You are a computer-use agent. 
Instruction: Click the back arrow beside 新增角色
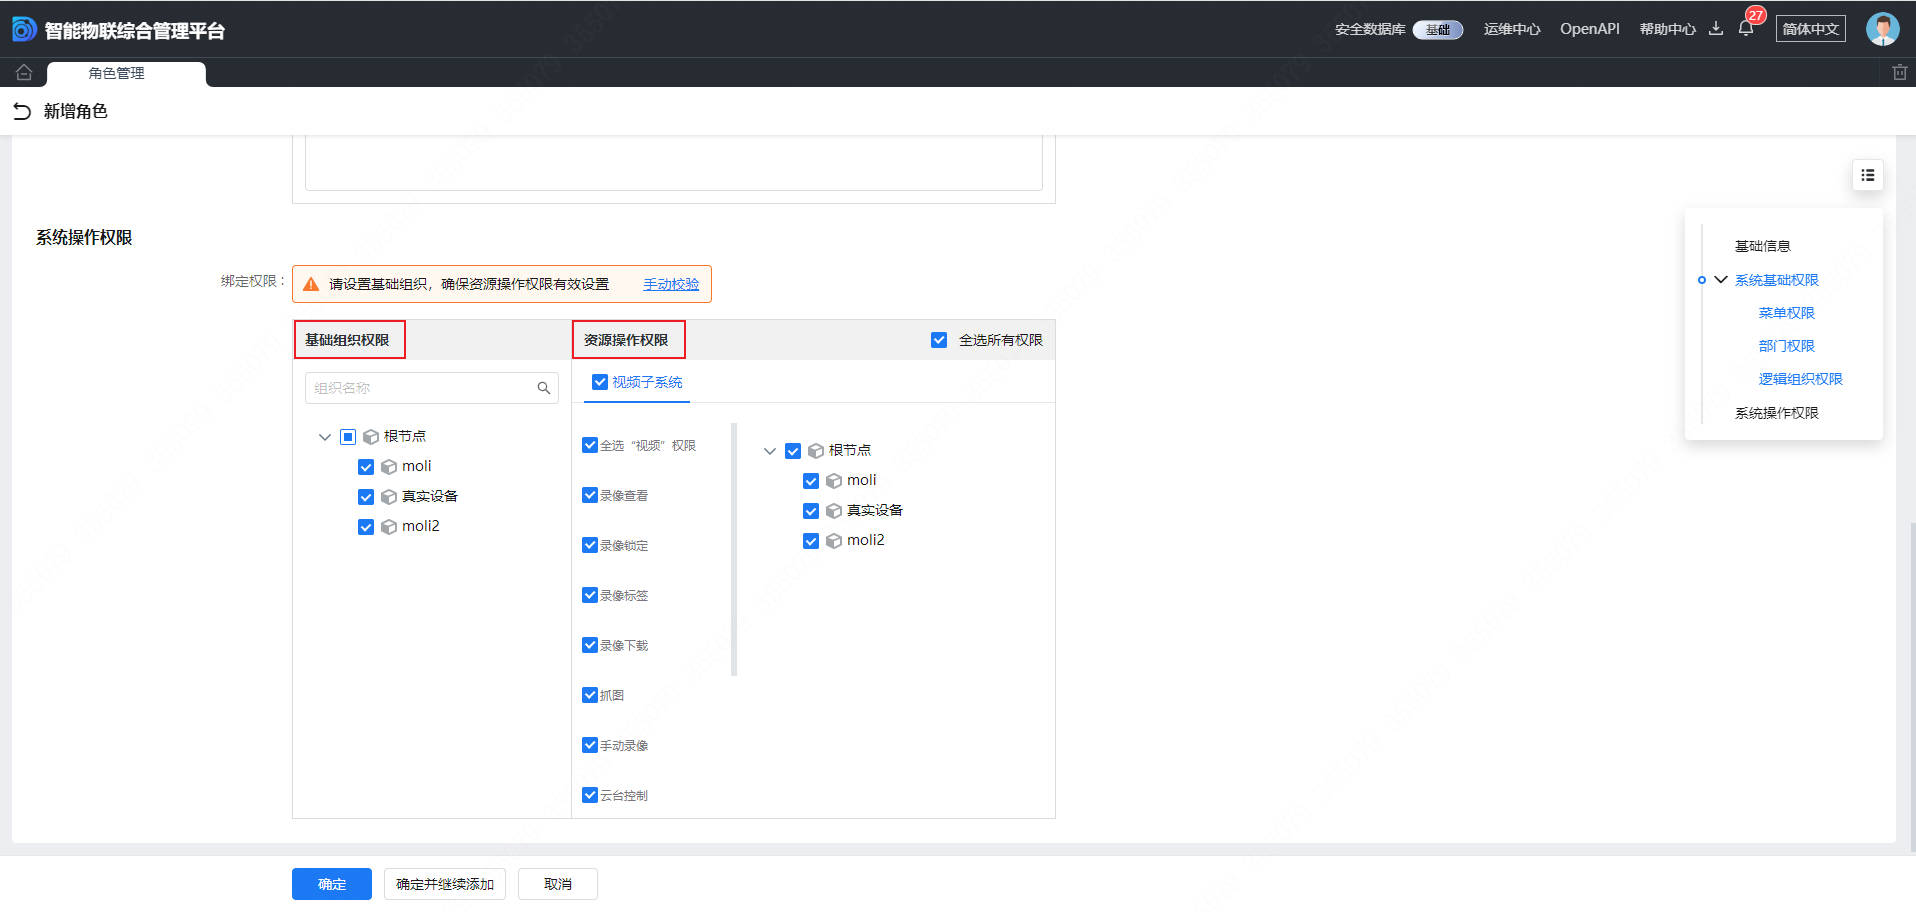pyautogui.click(x=22, y=111)
